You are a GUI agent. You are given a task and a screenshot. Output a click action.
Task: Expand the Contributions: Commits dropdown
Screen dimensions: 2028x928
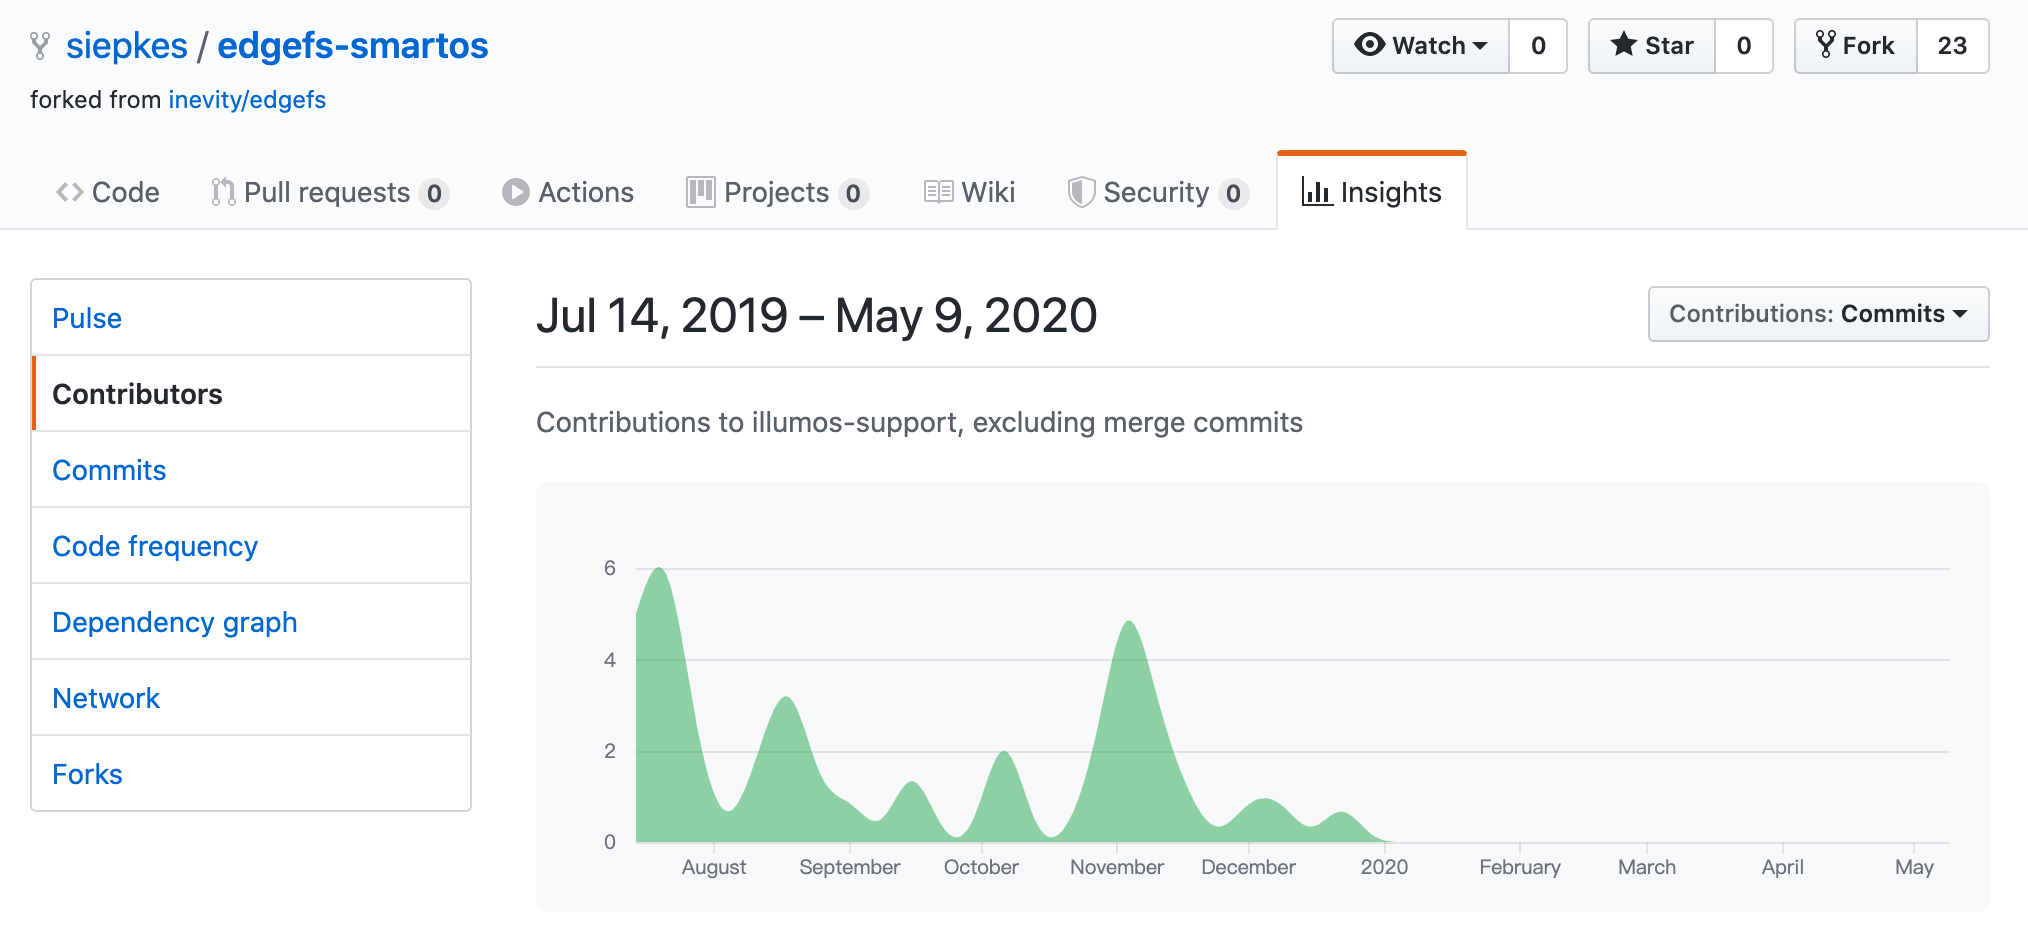point(1817,314)
